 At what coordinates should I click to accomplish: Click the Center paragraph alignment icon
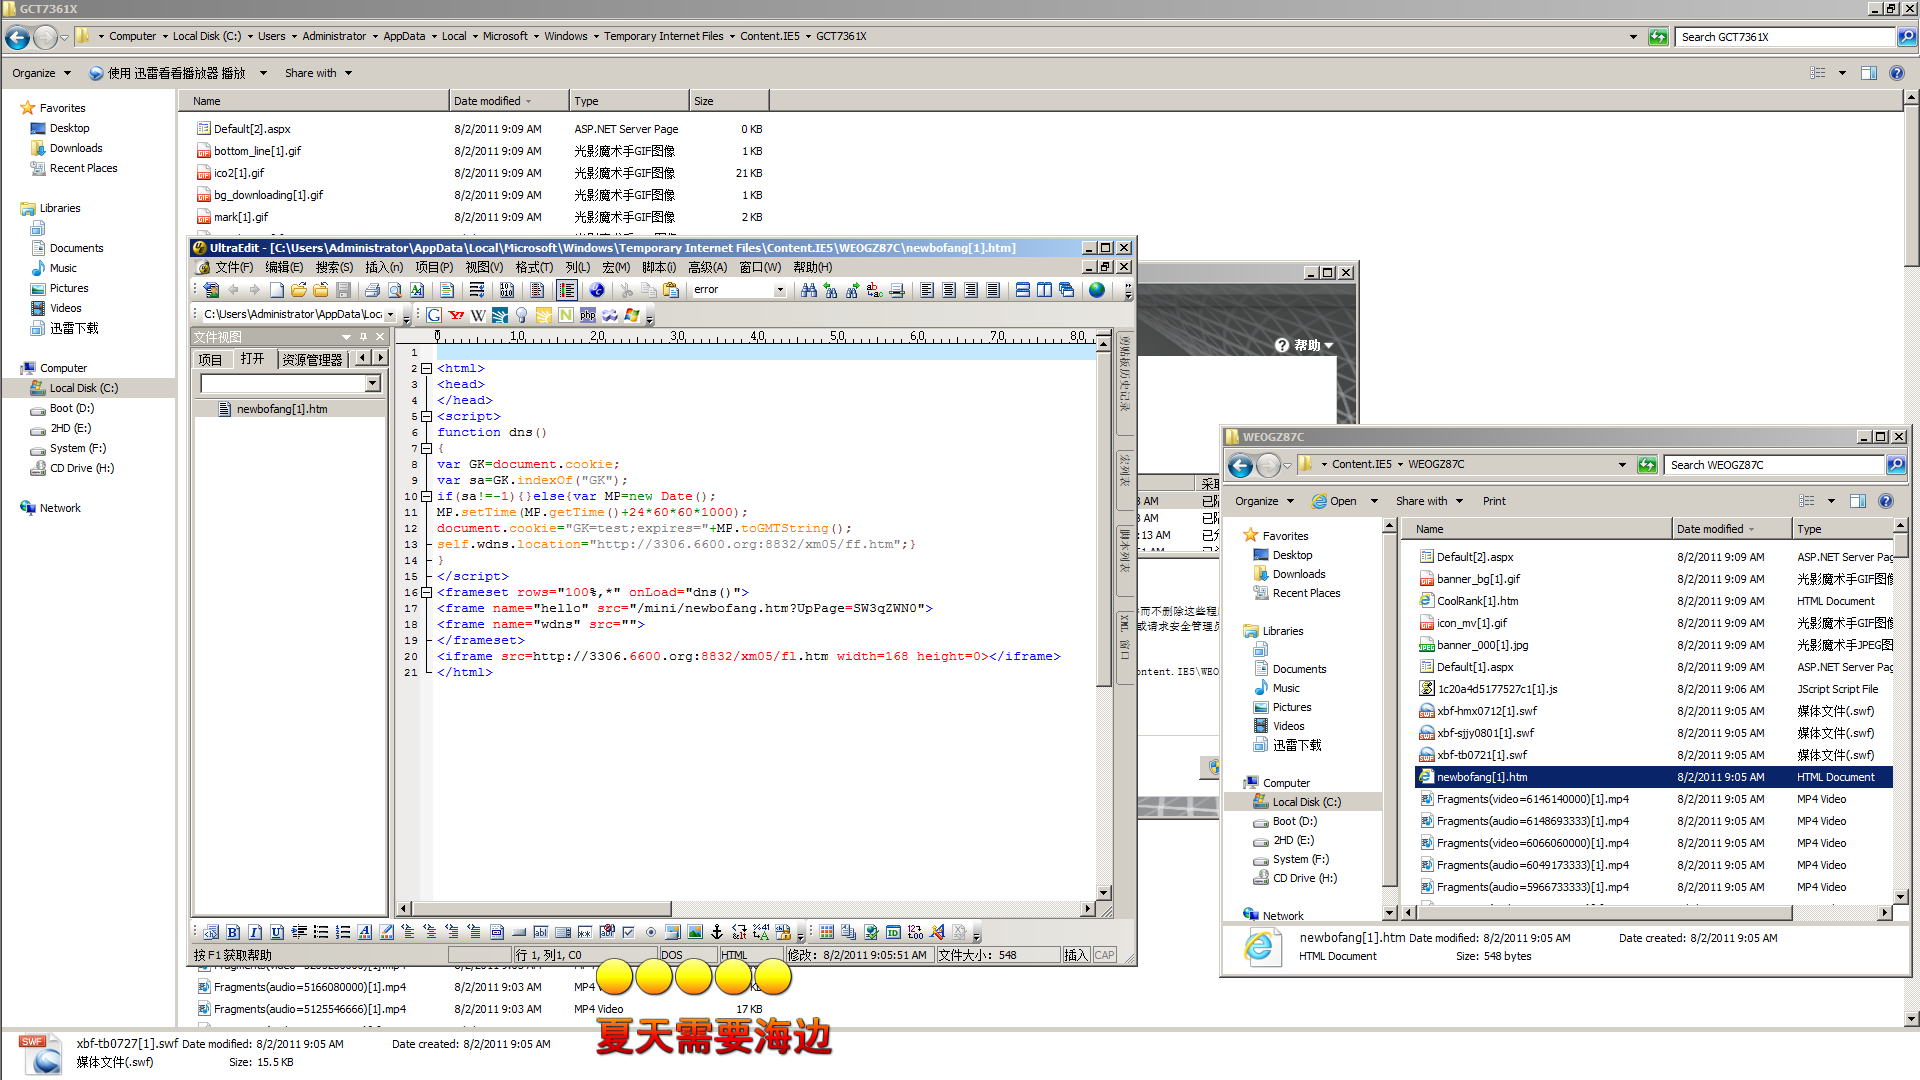tap(949, 290)
